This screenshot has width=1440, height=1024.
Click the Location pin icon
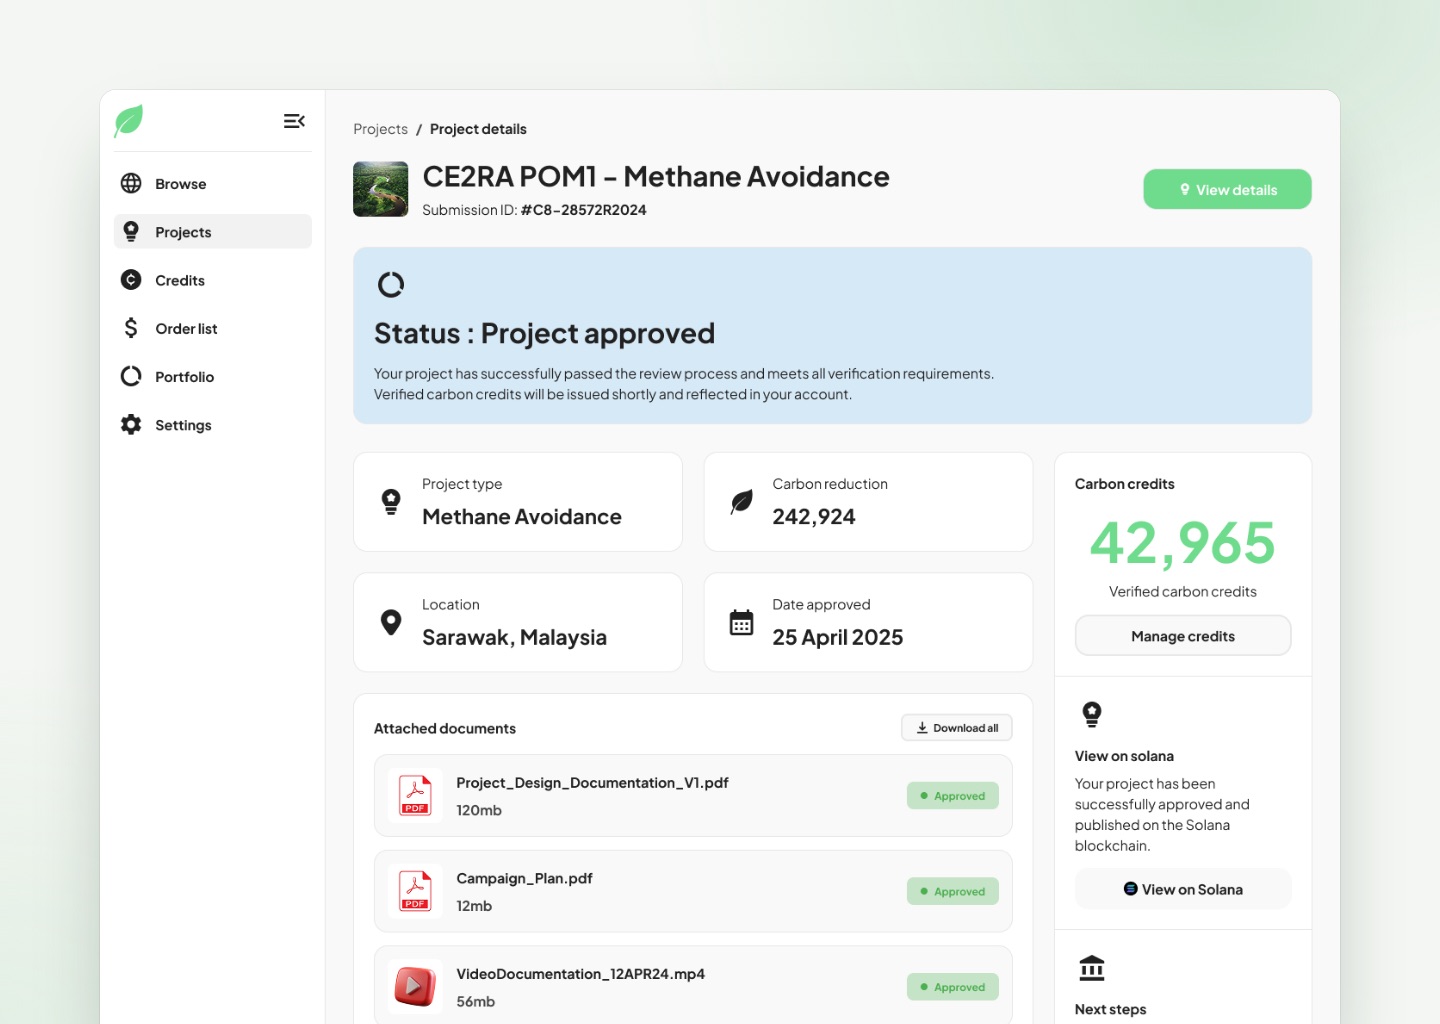pos(391,622)
